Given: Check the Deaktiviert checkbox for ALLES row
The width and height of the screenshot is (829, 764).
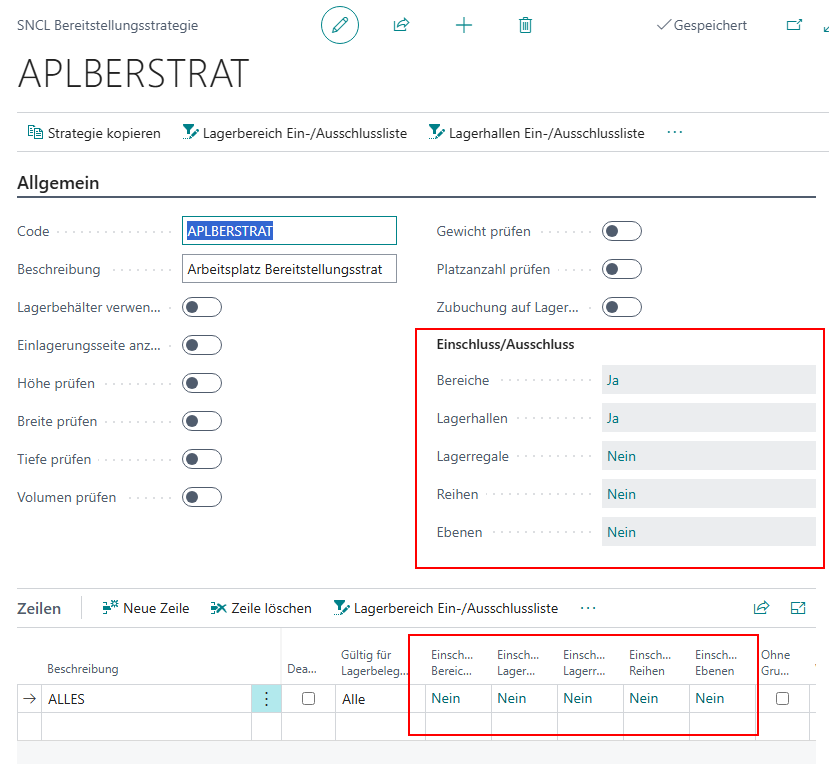Looking at the screenshot, I should (x=308, y=699).
